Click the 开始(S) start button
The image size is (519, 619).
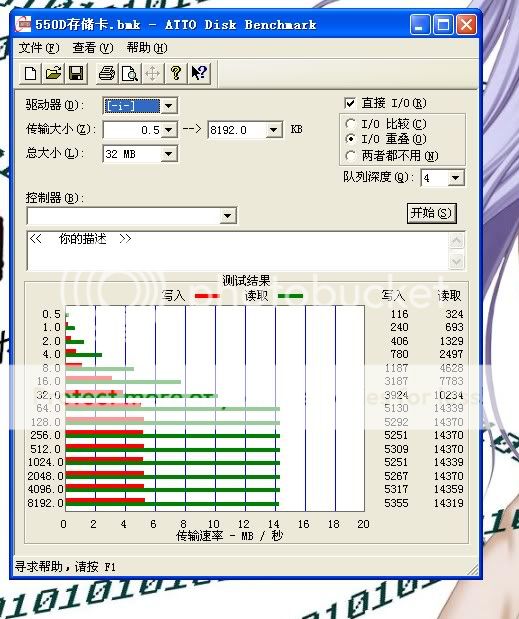[x=432, y=214]
